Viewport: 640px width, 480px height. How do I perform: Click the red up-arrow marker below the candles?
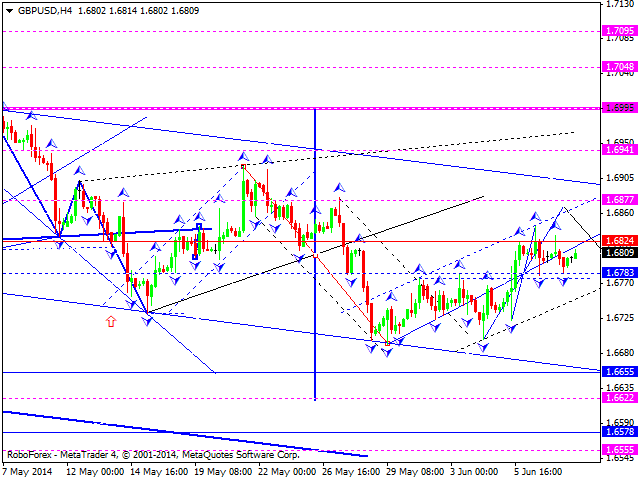coord(110,321)
